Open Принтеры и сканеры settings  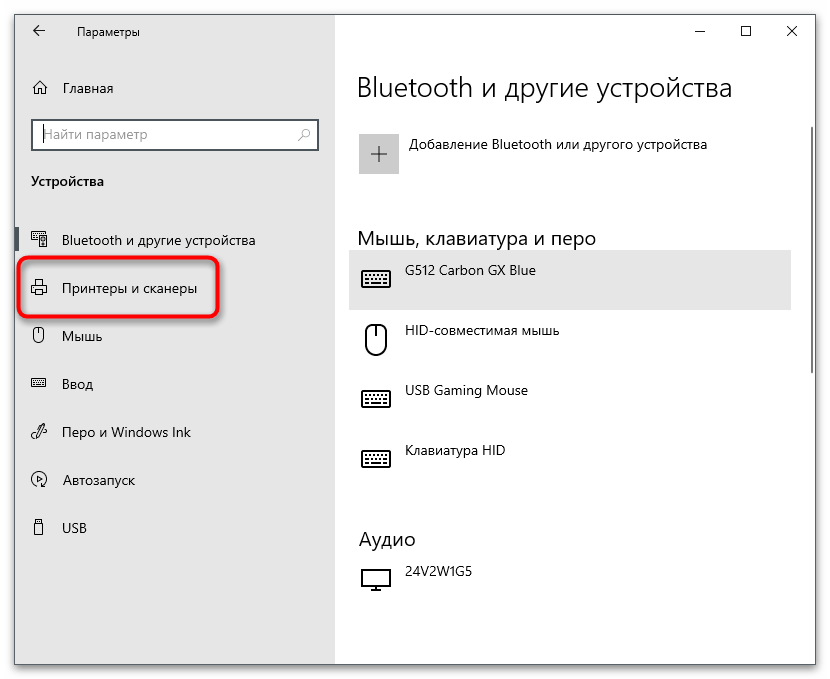129,289
